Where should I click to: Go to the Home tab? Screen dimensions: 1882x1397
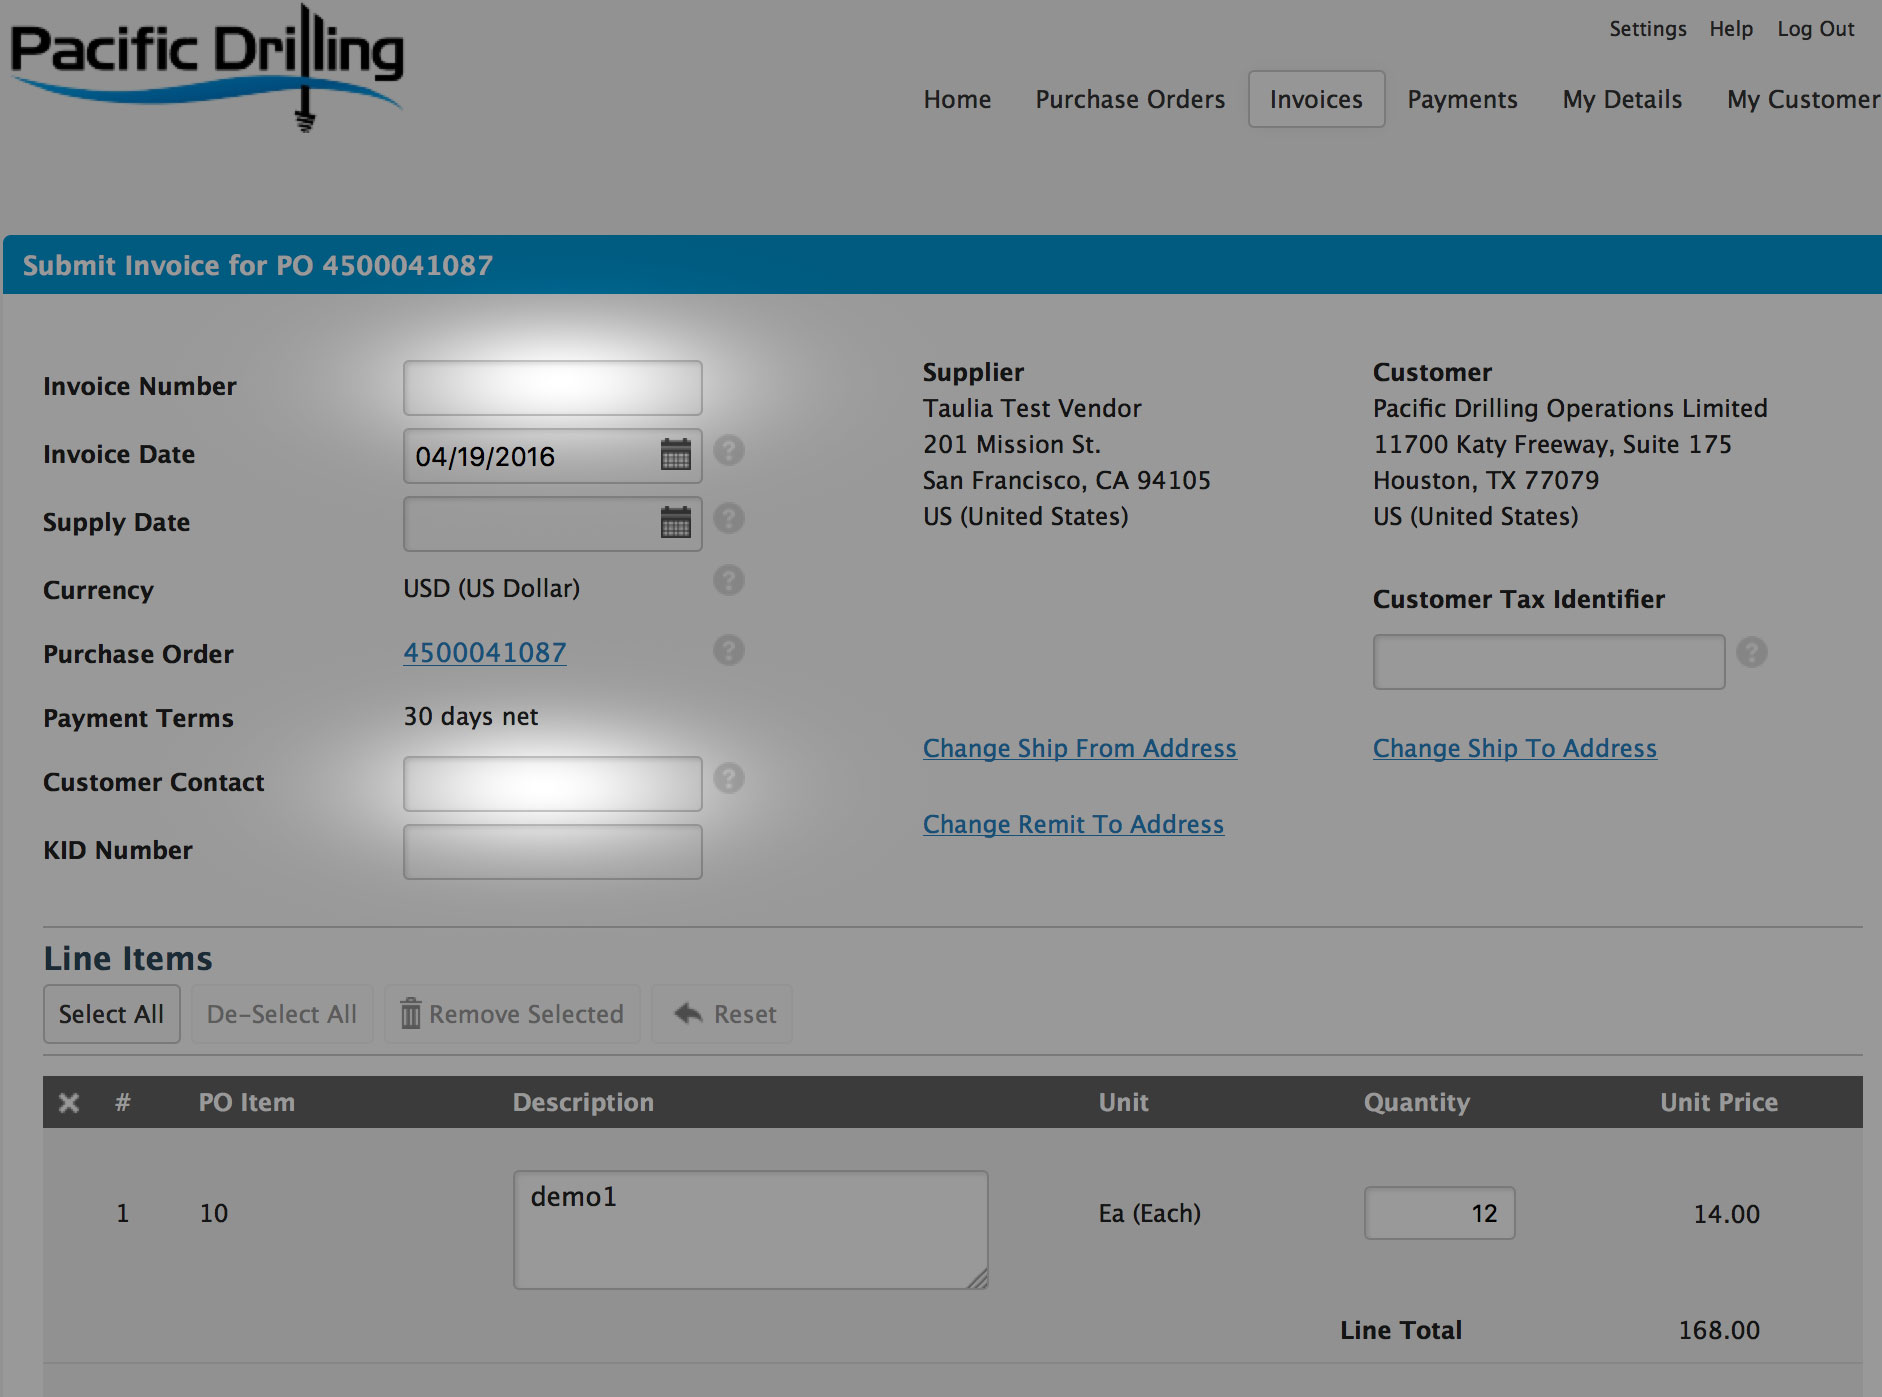click(x=957, y=100)
